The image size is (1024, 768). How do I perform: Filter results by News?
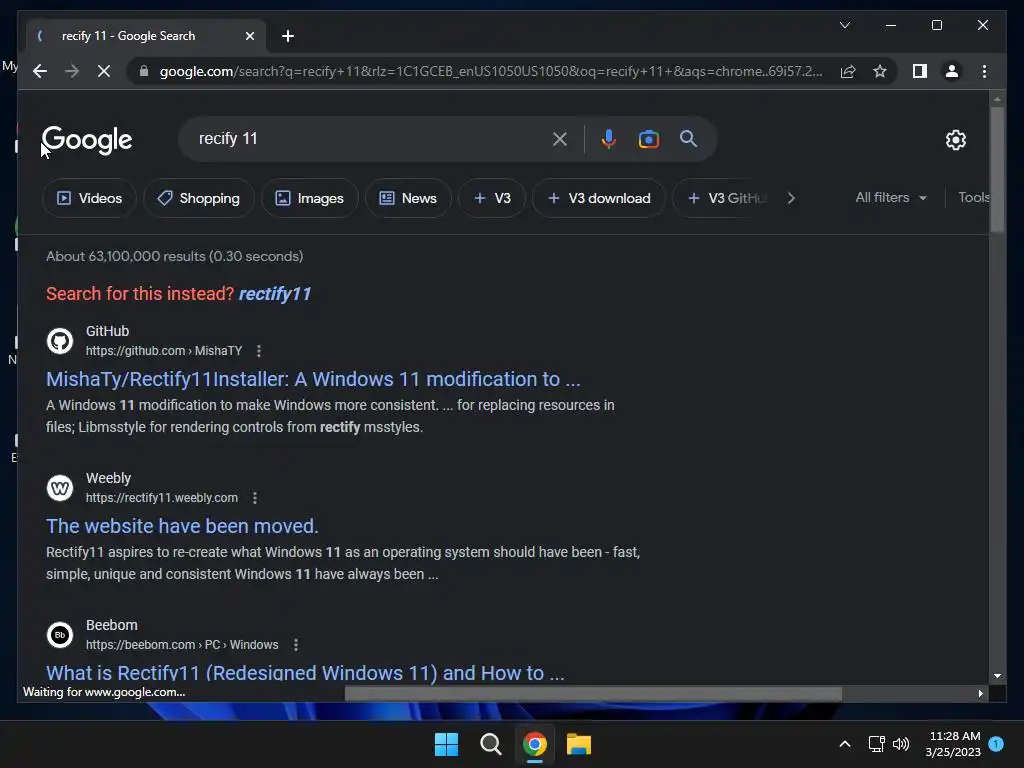tap(408, 198)
